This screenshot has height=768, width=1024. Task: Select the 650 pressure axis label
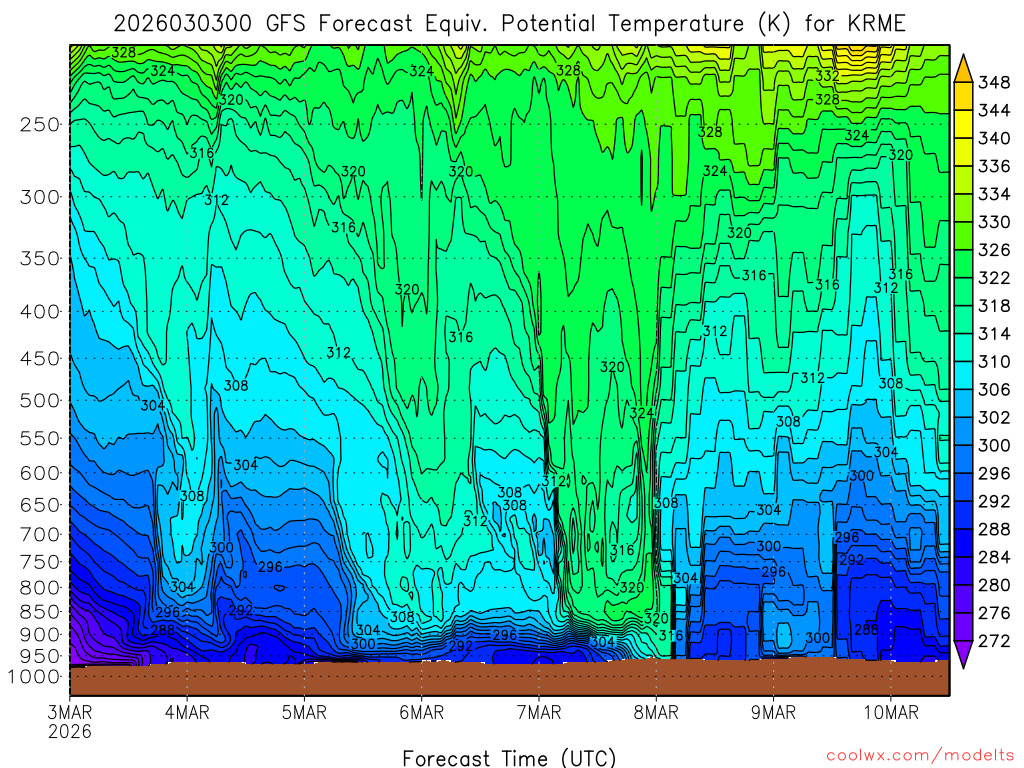(x=40, y=505)
